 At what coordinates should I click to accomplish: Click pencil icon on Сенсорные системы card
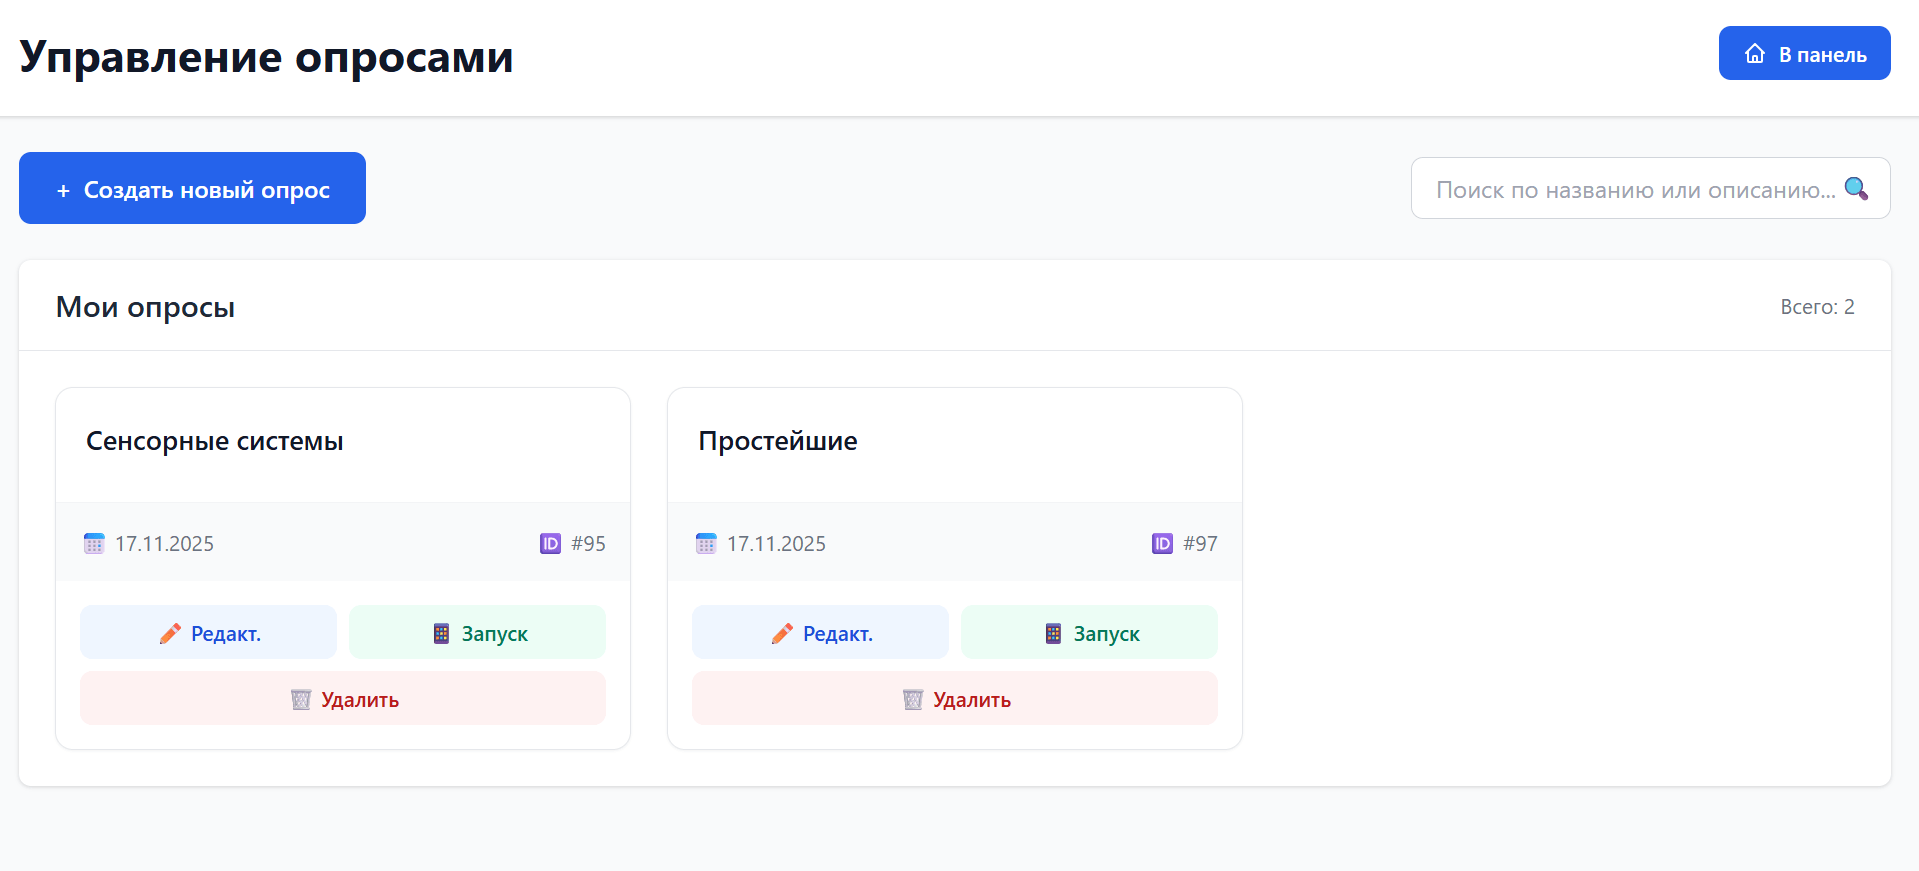pyautogui.click(x=170, y=633)
